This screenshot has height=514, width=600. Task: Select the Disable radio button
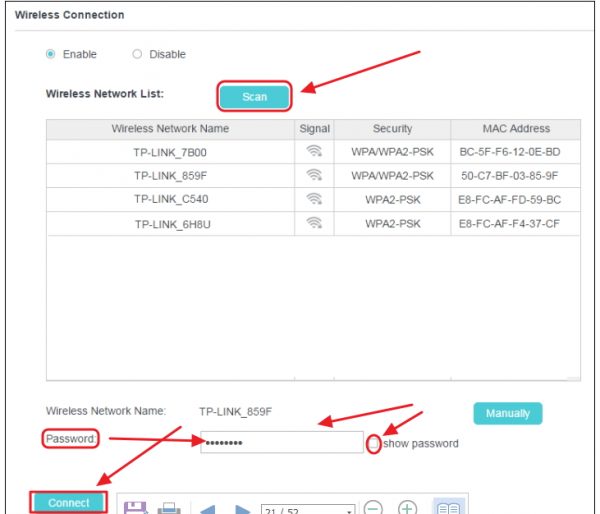tap(137, 54)
